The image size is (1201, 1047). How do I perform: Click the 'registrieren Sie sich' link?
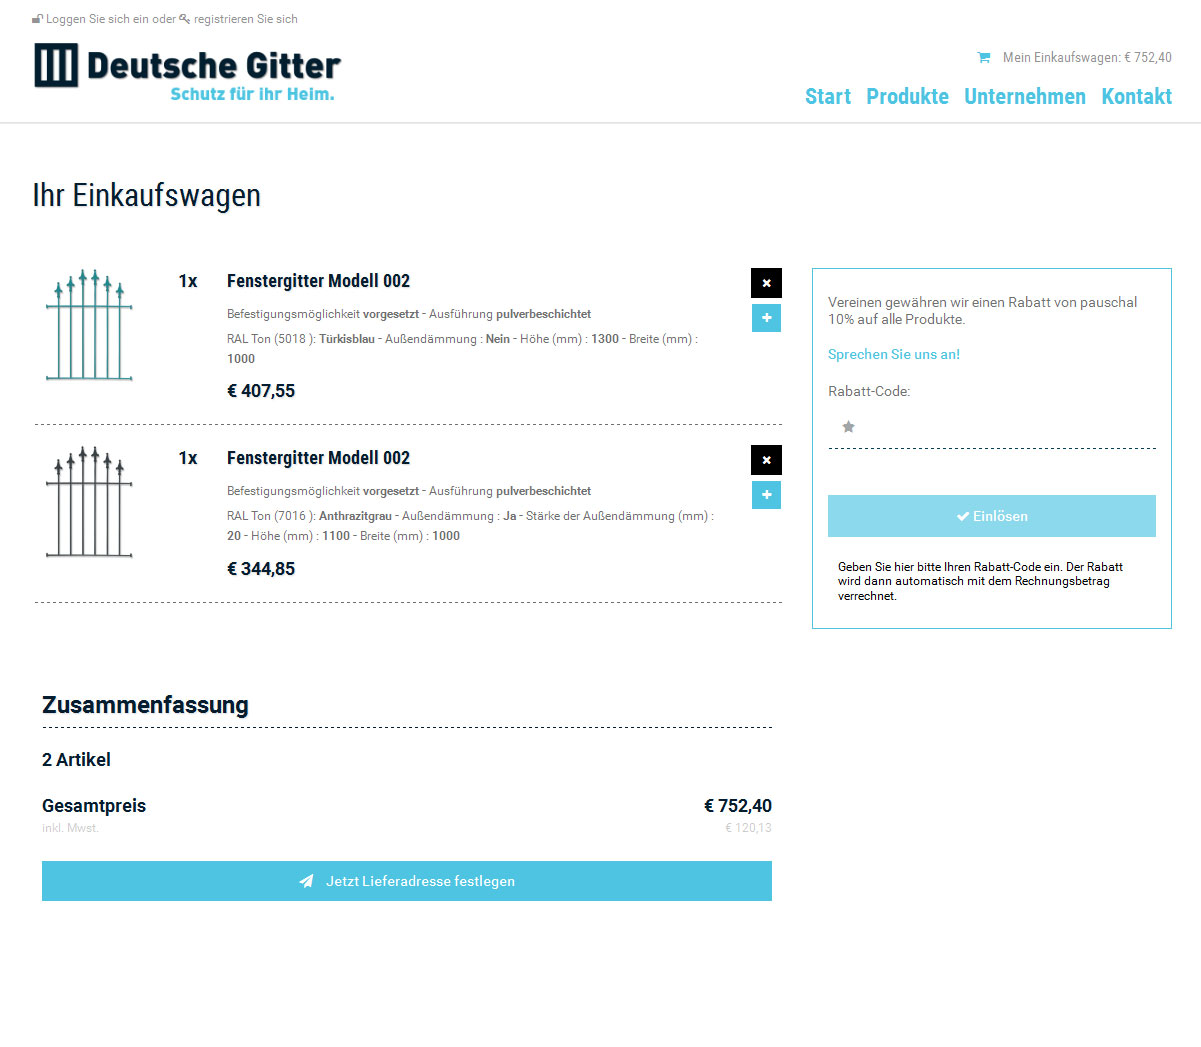[246, 19]
